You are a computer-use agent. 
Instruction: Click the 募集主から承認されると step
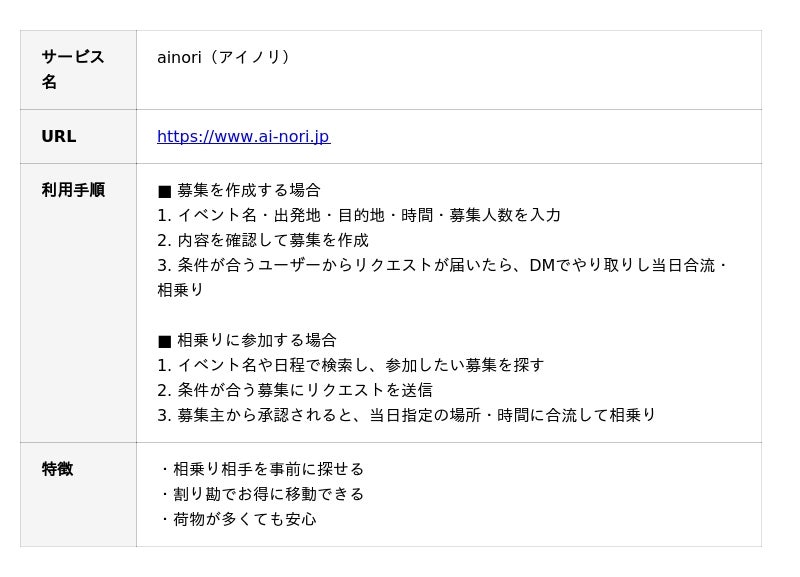pos(406,415)
